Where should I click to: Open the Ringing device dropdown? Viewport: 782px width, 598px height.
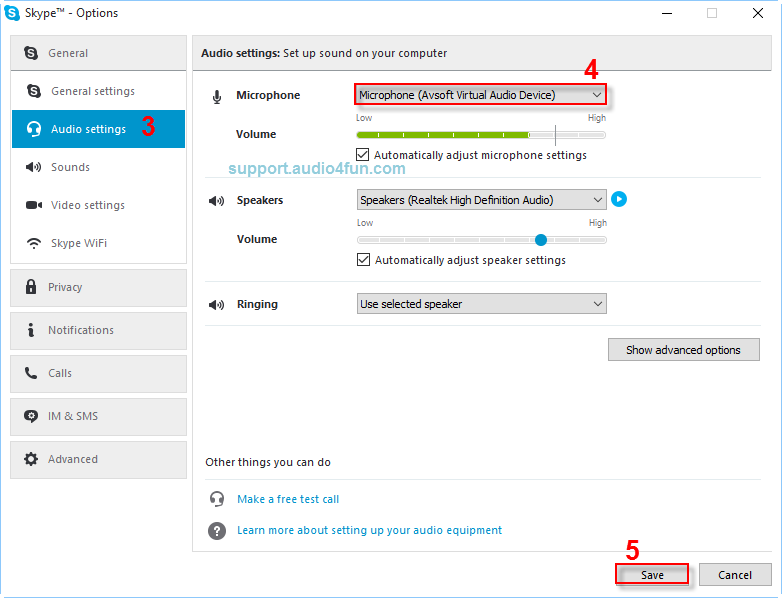click(x=482, y=304)
